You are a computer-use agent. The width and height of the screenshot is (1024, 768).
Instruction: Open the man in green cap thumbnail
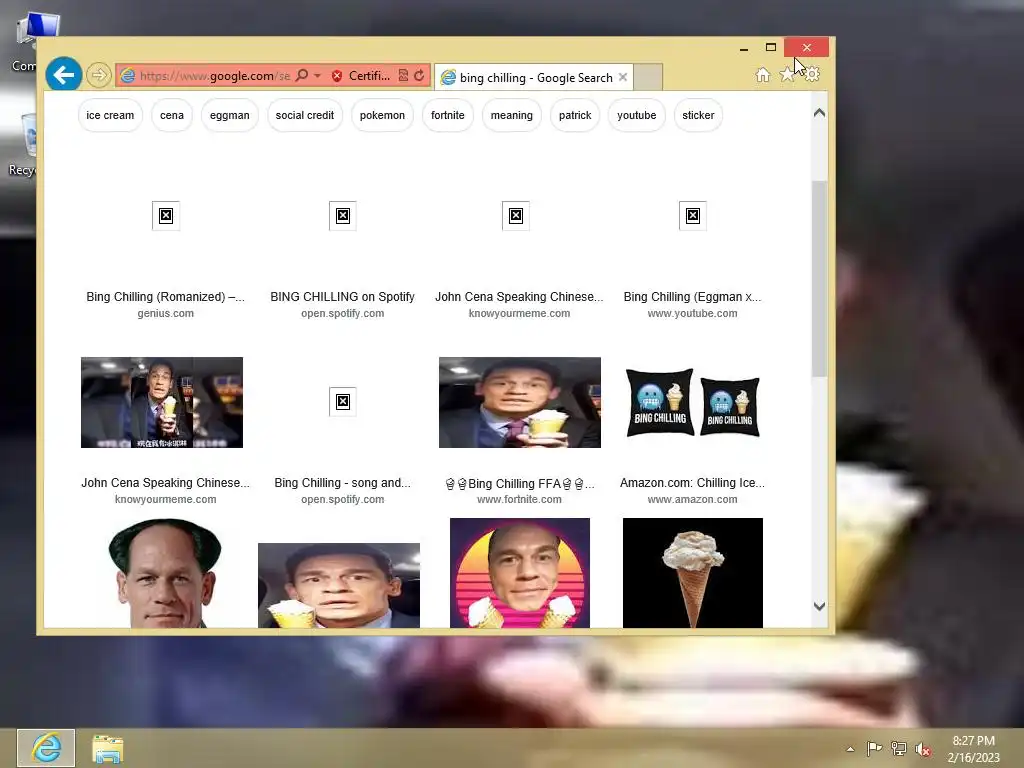(165, 573)
